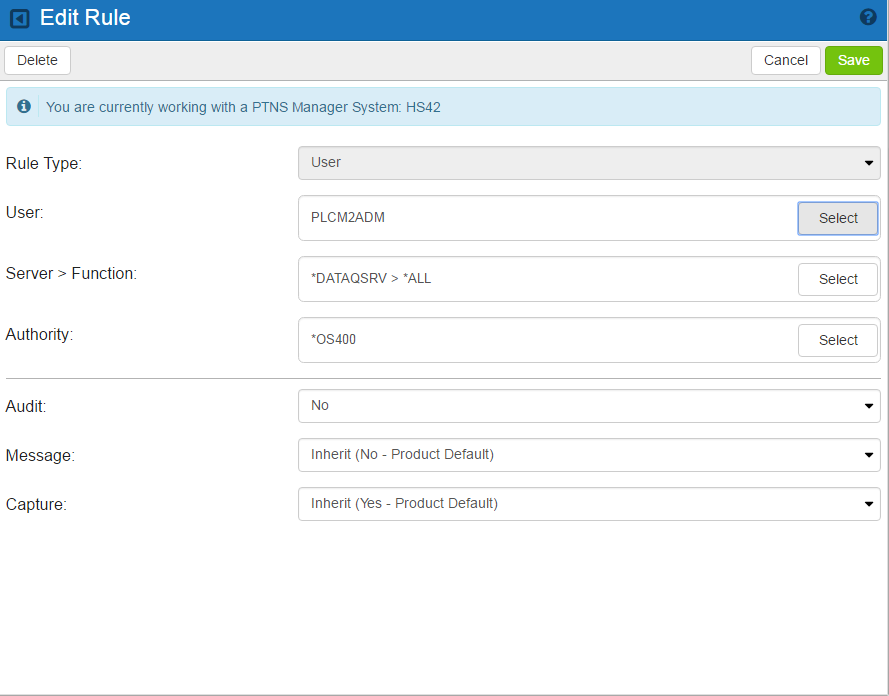Screen dimensions: 889x696
Task: Click the Server > Function label
Action: 71,273
